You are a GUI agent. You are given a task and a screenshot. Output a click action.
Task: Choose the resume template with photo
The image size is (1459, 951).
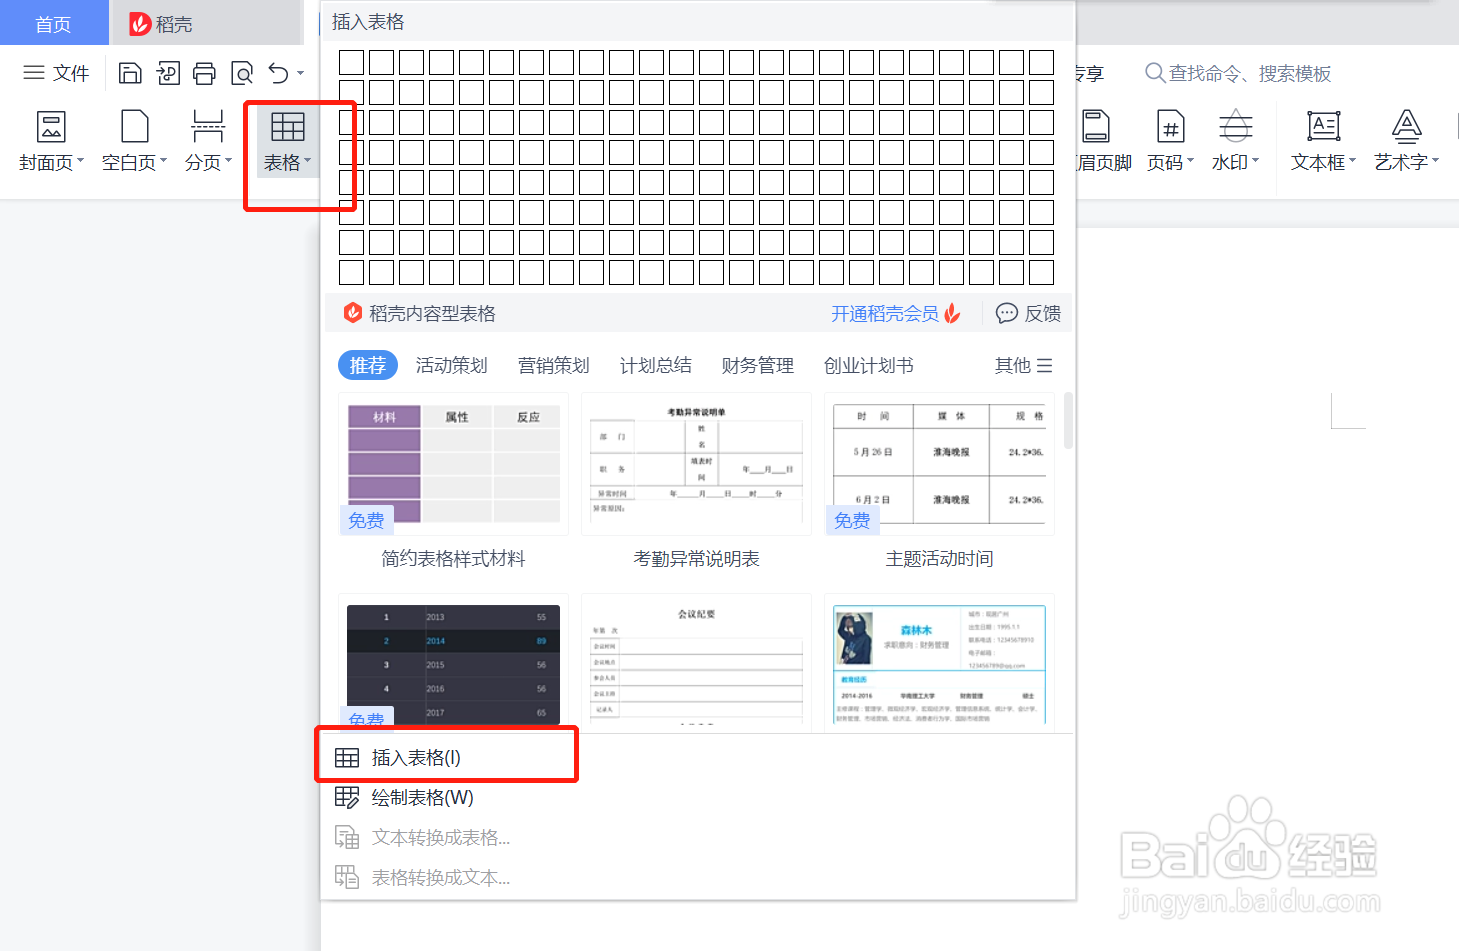click(x=939, y=663)
